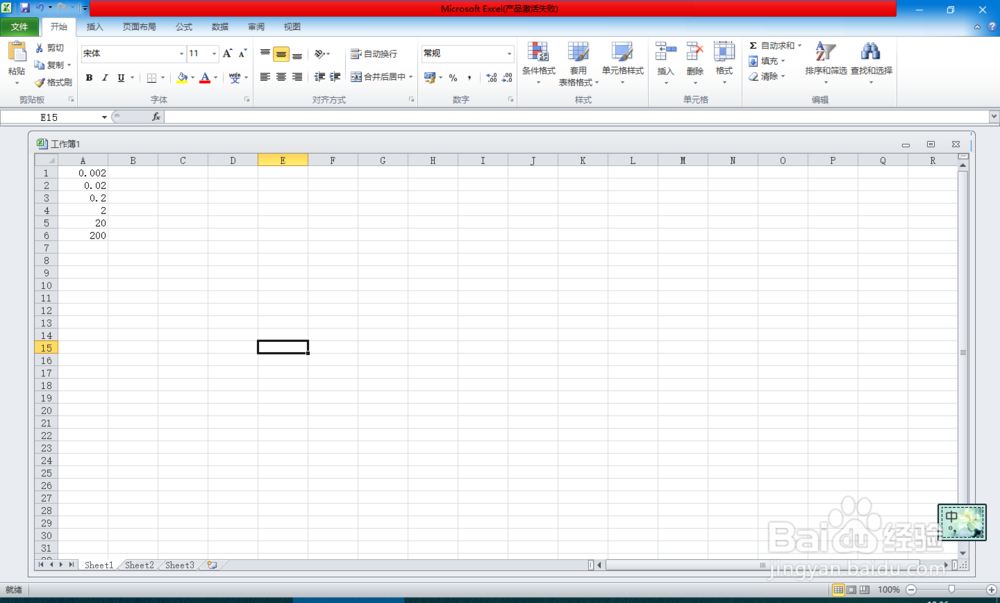Toggle bottom vertical alignment
The height and width of the screenshot is (603, 1000).
tap(297, 54)
